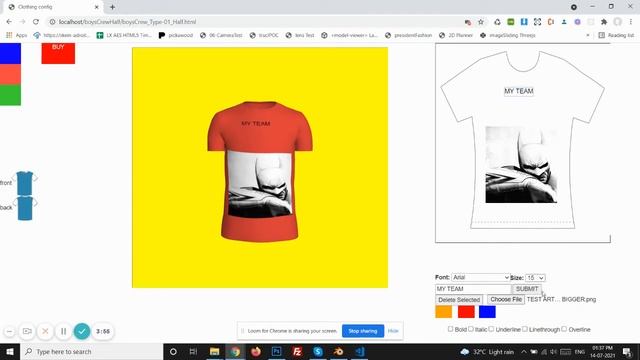640x360 pixels.
Task: Switch to the back shirt view thumbnail
Action: point(24,208)
